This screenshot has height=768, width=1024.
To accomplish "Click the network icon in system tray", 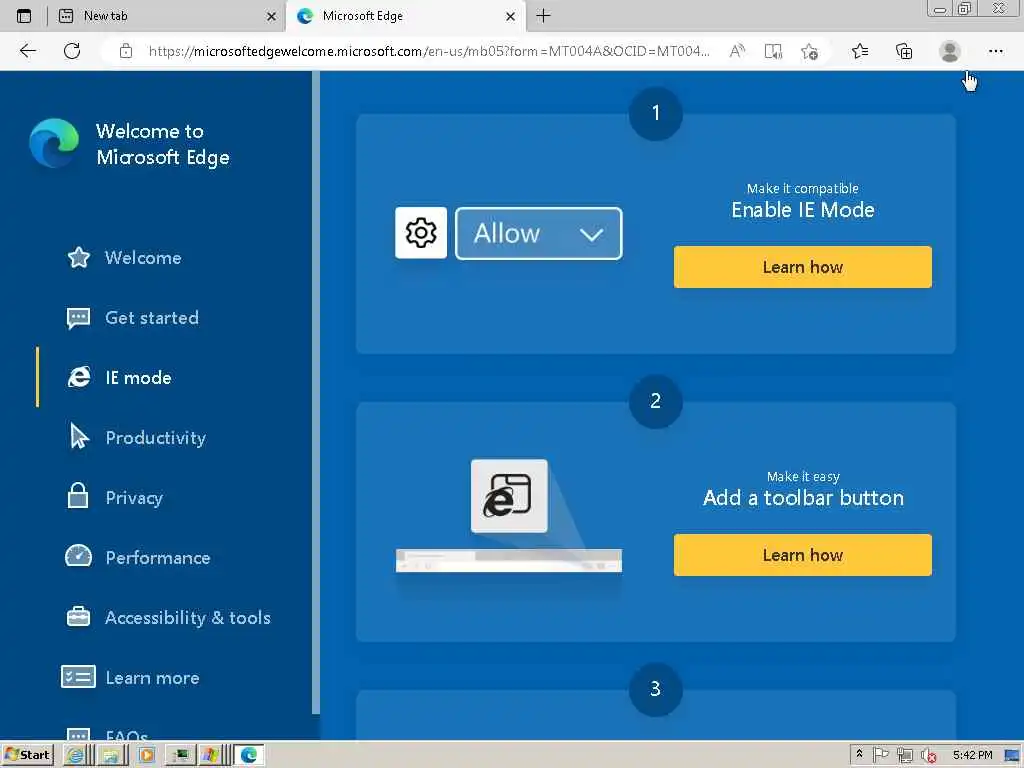I will click(904, 755).
